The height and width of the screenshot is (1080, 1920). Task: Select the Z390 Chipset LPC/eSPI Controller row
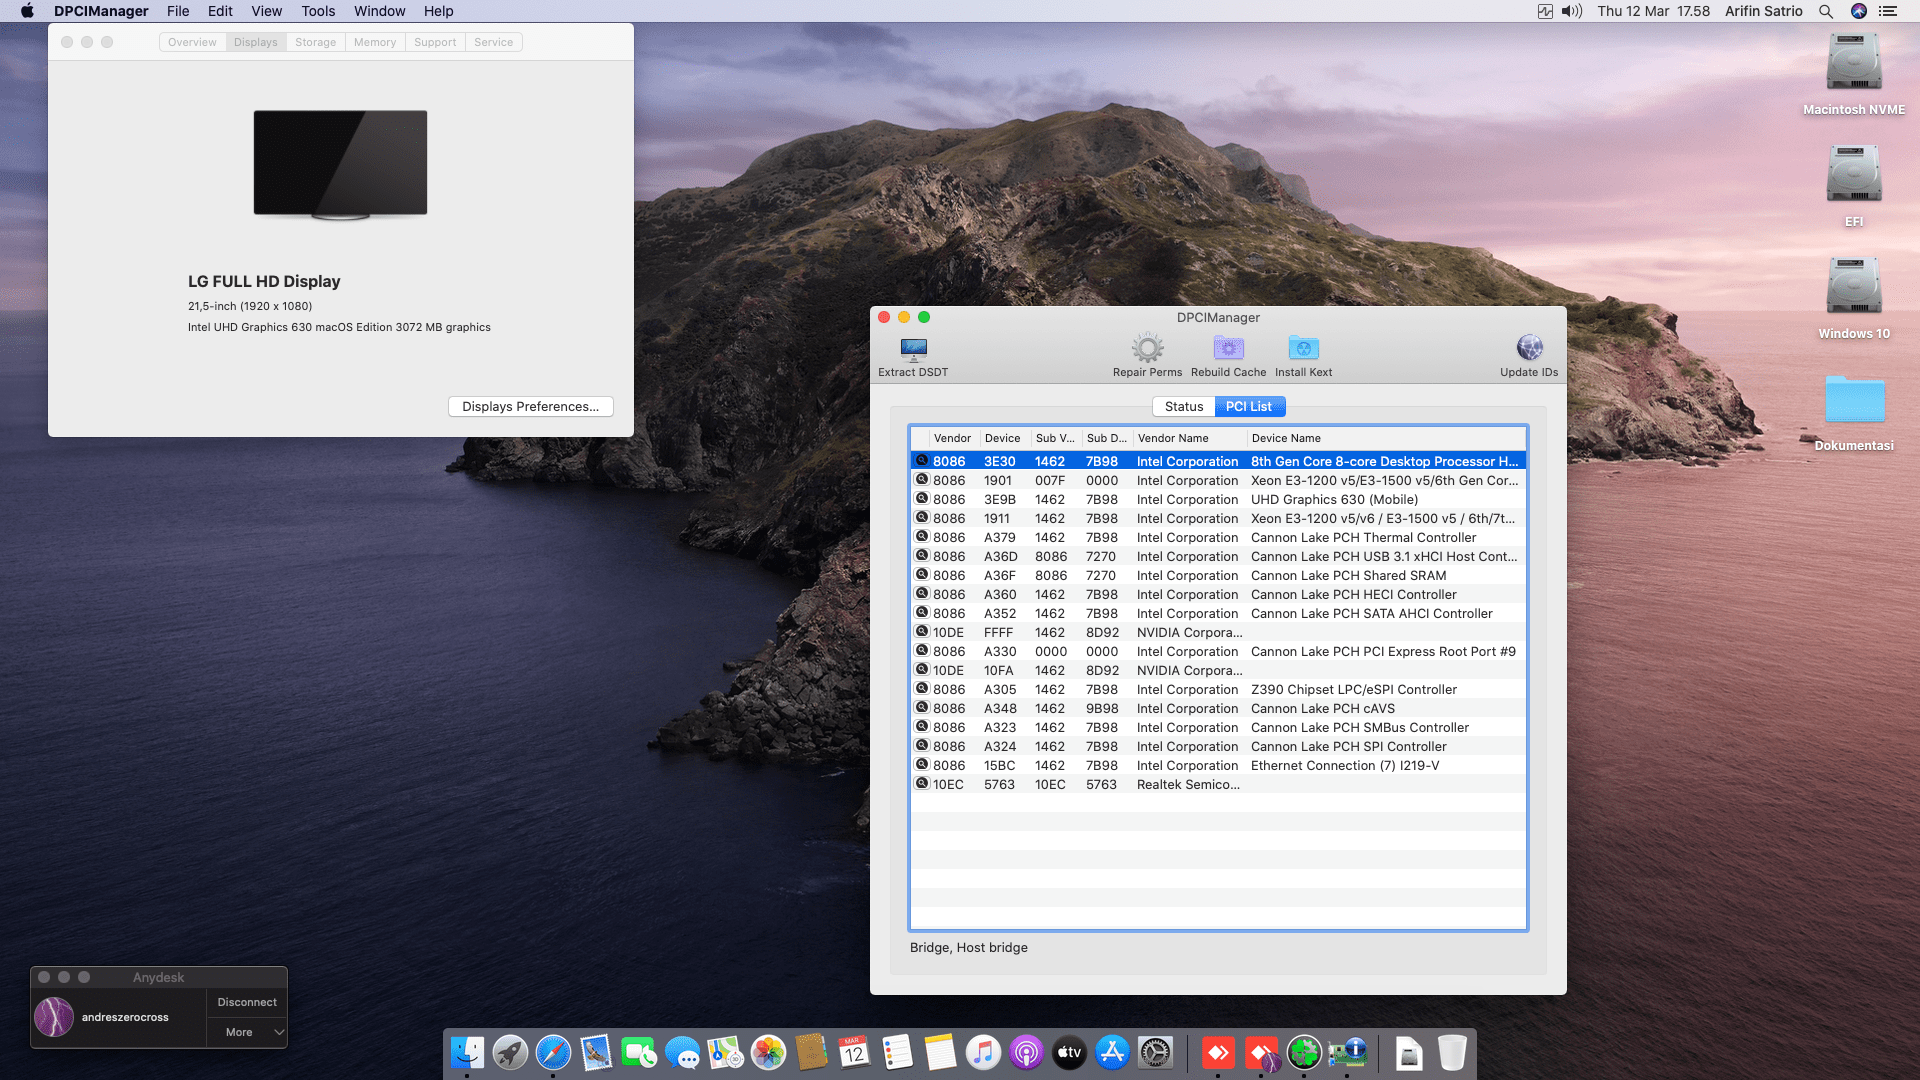coord(1218,689)
